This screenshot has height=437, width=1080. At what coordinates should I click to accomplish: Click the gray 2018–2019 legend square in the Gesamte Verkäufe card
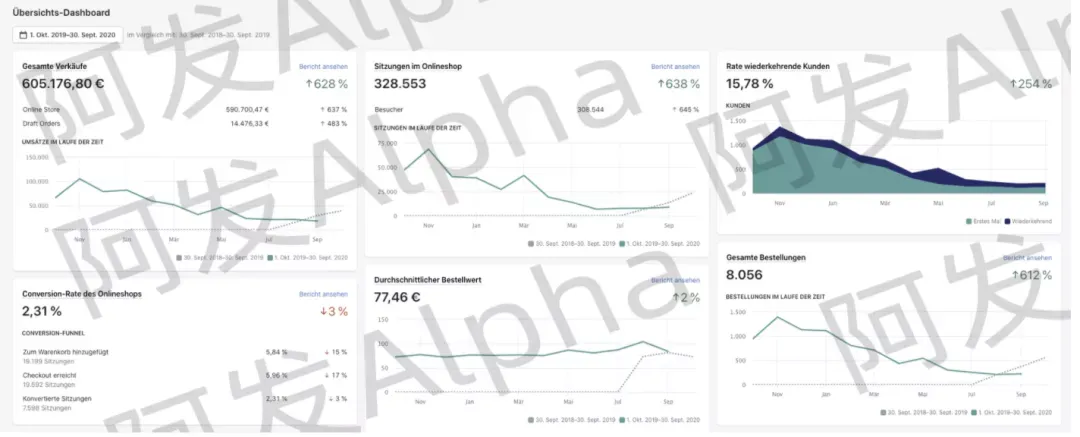[179, 257]
